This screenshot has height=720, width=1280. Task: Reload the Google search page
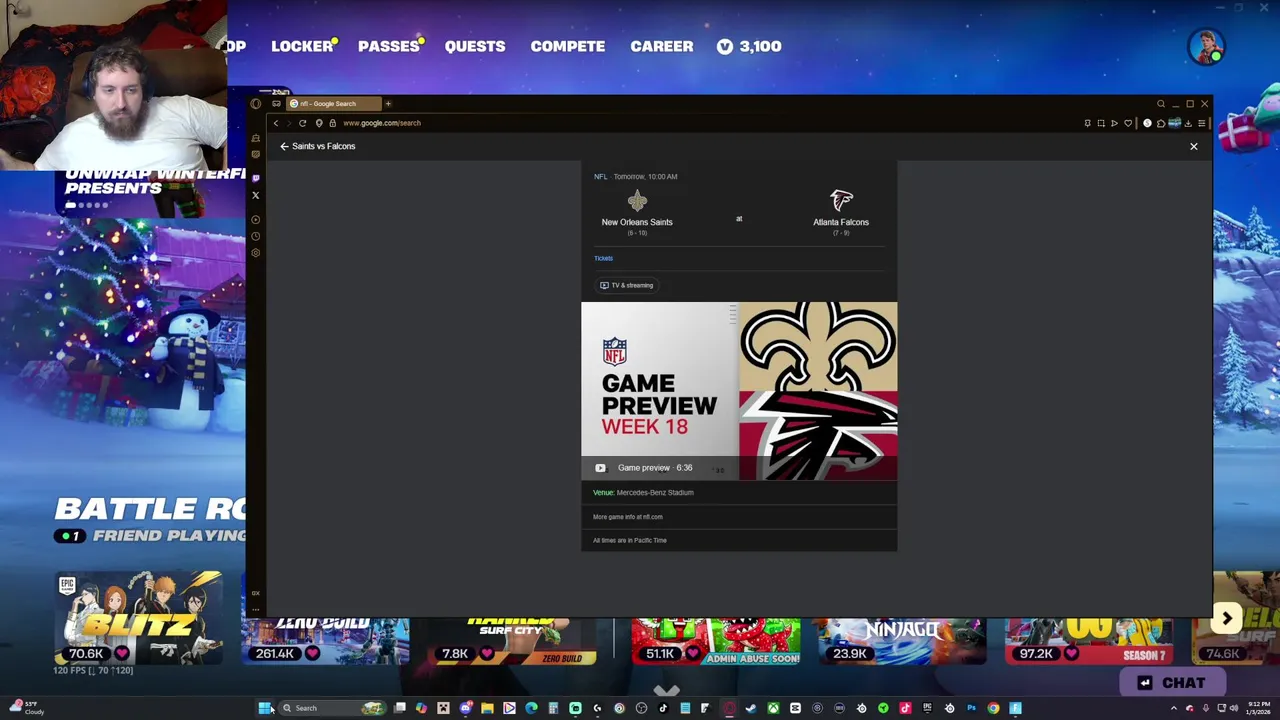[x=302, y=123]
